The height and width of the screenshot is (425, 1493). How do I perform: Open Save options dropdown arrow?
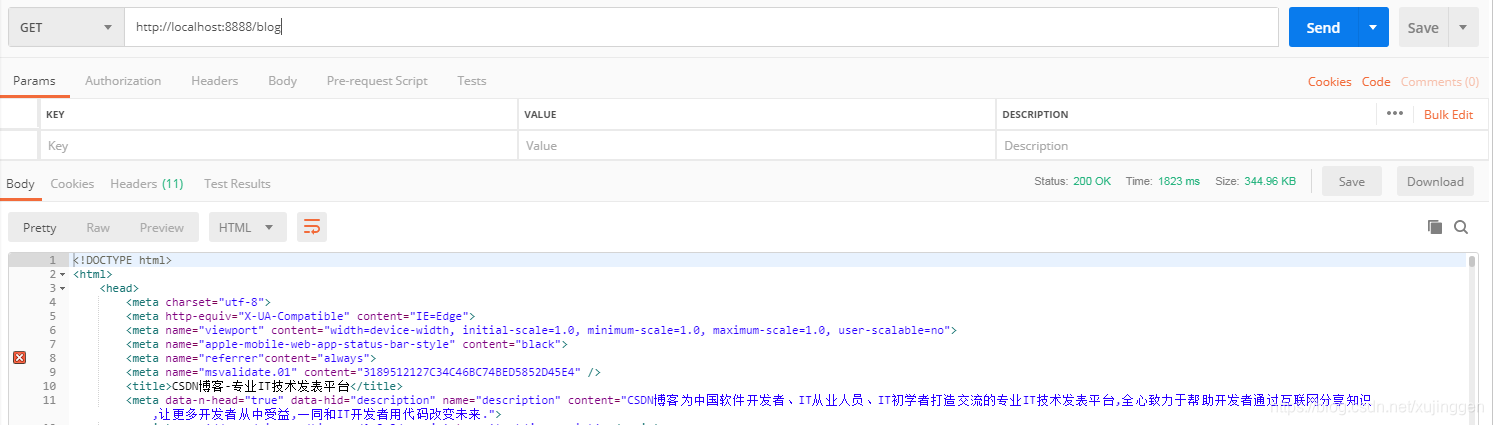point(1463,28)
